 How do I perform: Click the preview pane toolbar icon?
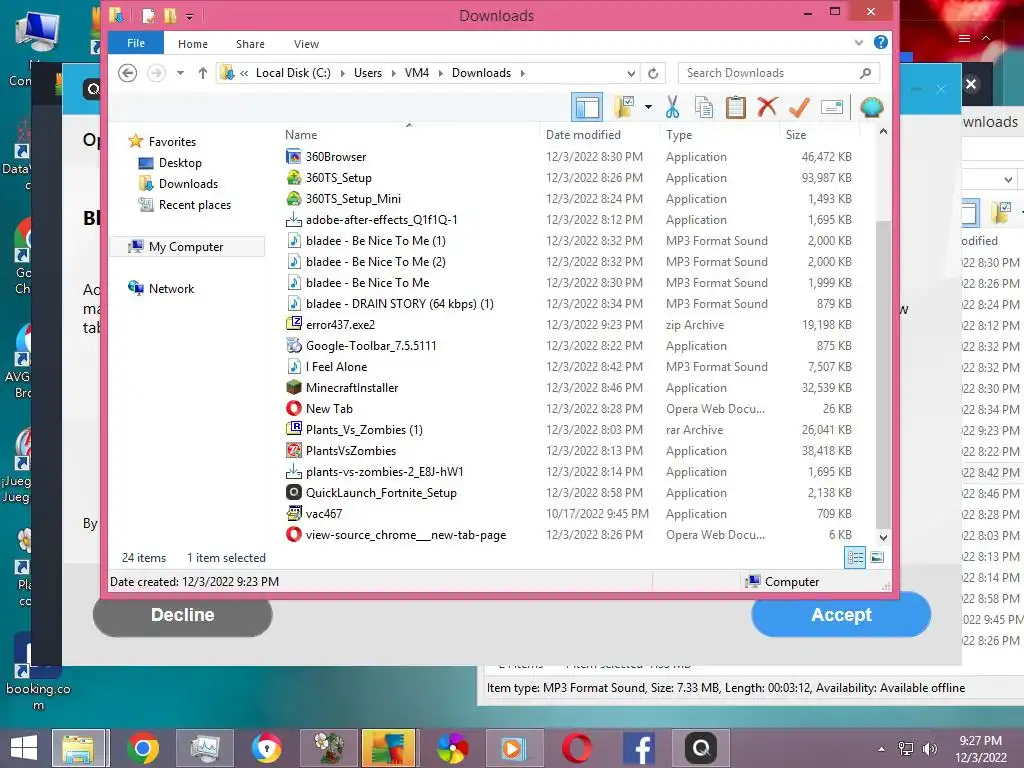coord(586,107)
